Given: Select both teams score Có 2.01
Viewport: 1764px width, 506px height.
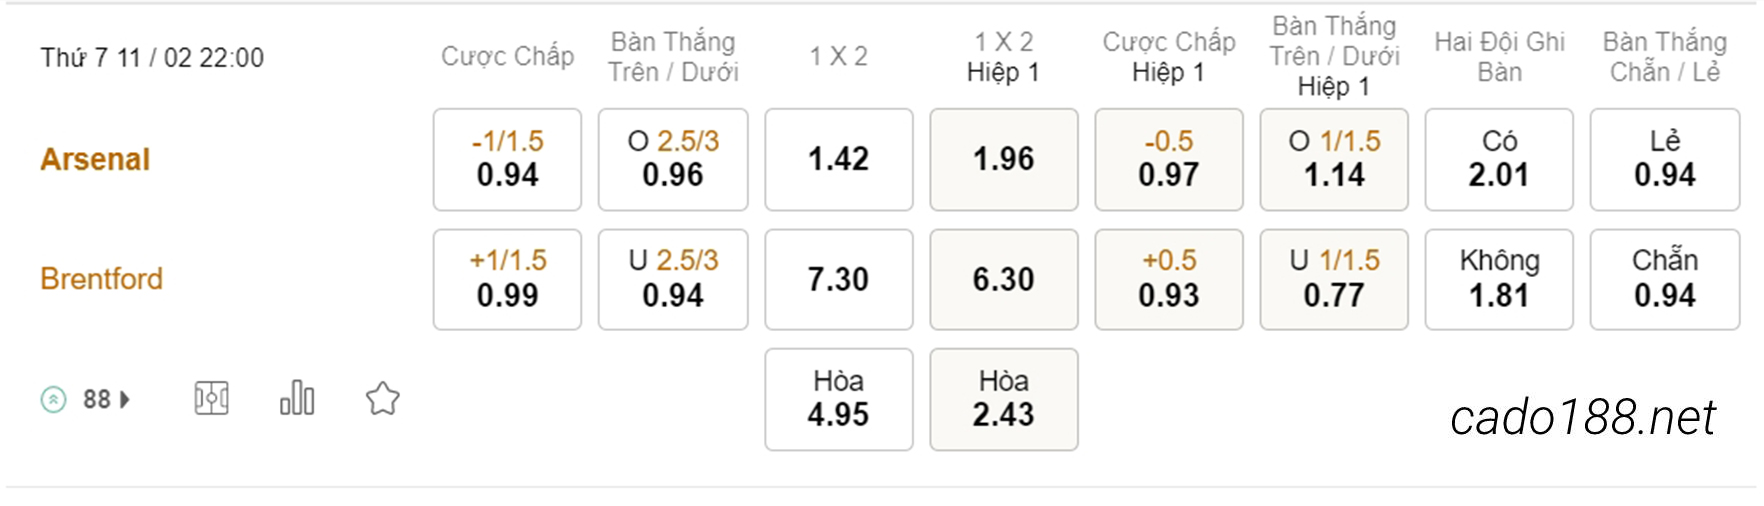Looking at the screenshot, I should click(x=1499, y=160).
